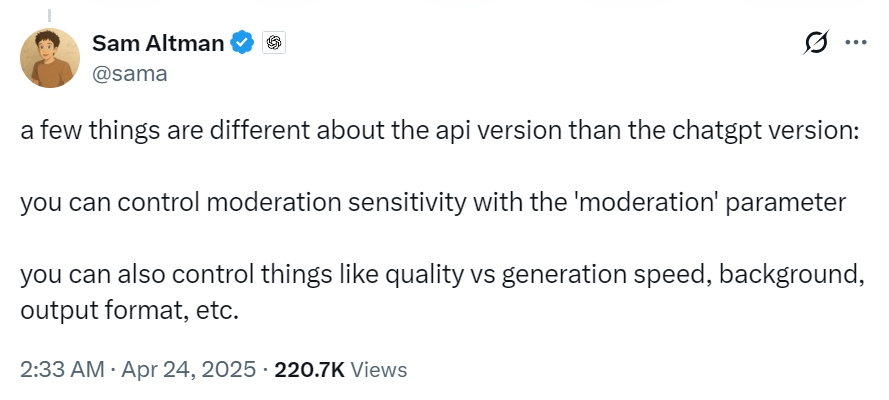Click the Apr 24, 2025 date
This screenshot has height=400, width=889.
[188, 369]
